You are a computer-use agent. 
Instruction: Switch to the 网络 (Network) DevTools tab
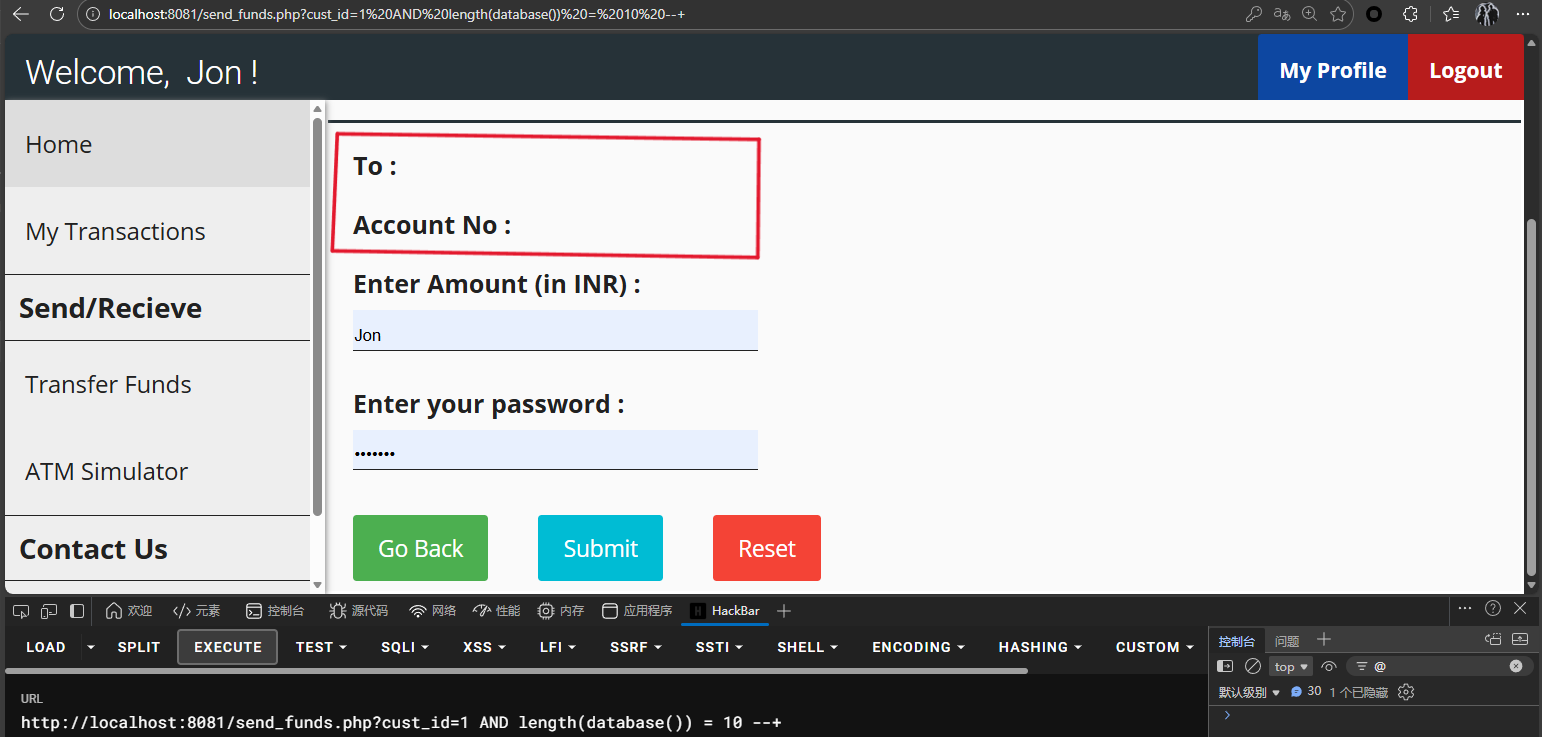click(432, 611)
